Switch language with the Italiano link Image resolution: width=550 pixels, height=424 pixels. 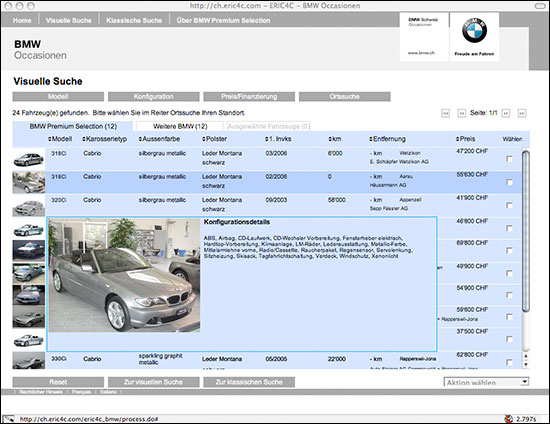[108, 392]
